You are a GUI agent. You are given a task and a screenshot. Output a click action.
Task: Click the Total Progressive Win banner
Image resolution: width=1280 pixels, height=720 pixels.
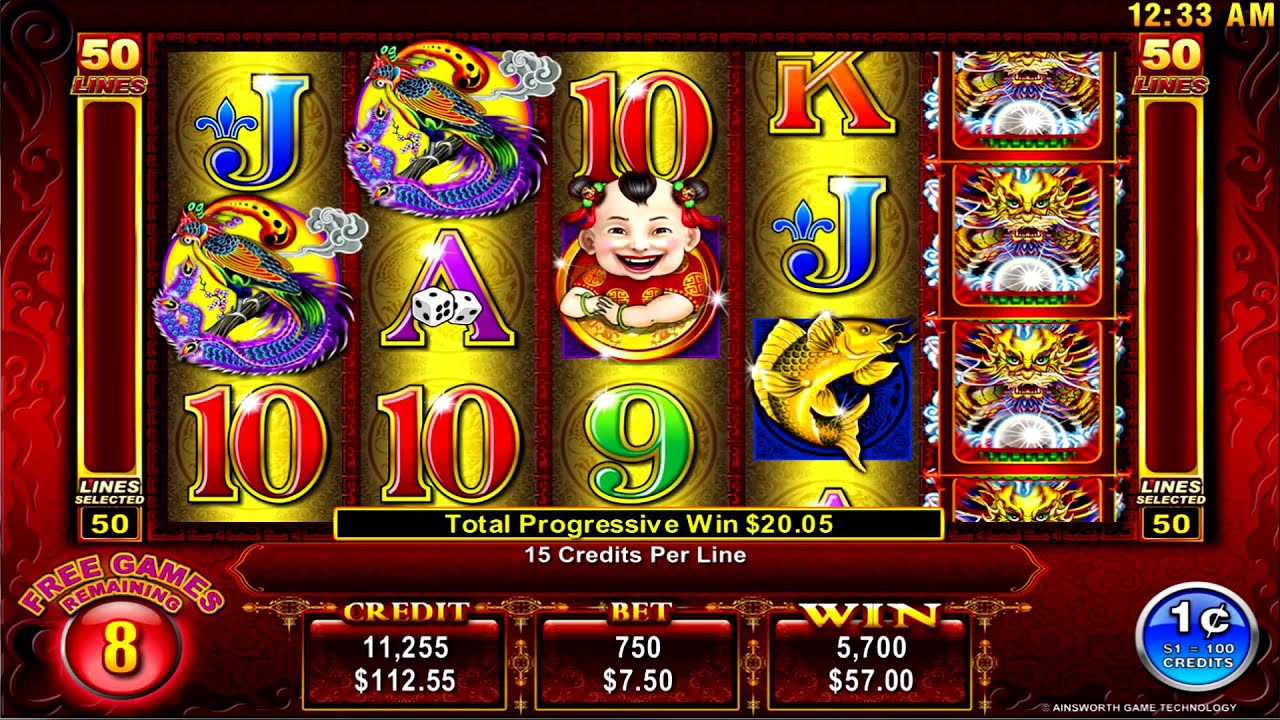coord(638,524)
